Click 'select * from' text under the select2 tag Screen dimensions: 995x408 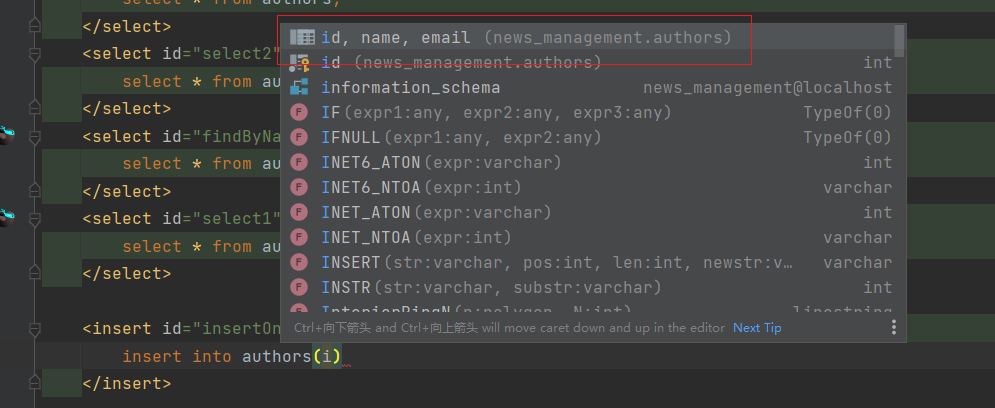(187, 81)
